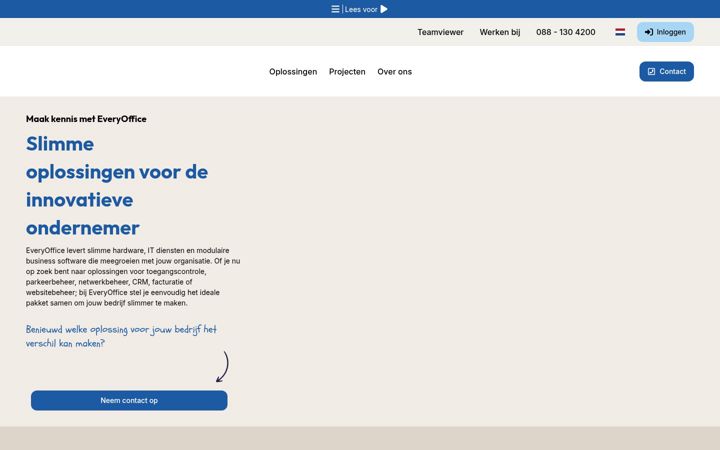Click the heading Slimme oplossingen voor de innovatieve ondernemer
Viewport: 720px width, 450px height.
click(117, 186)
